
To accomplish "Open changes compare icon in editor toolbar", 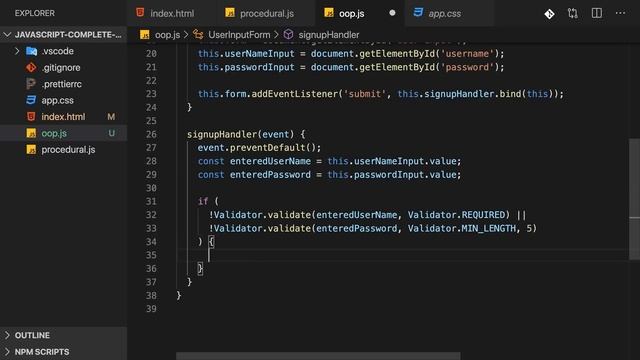I will pyautogui.click(x=573, y=13).
